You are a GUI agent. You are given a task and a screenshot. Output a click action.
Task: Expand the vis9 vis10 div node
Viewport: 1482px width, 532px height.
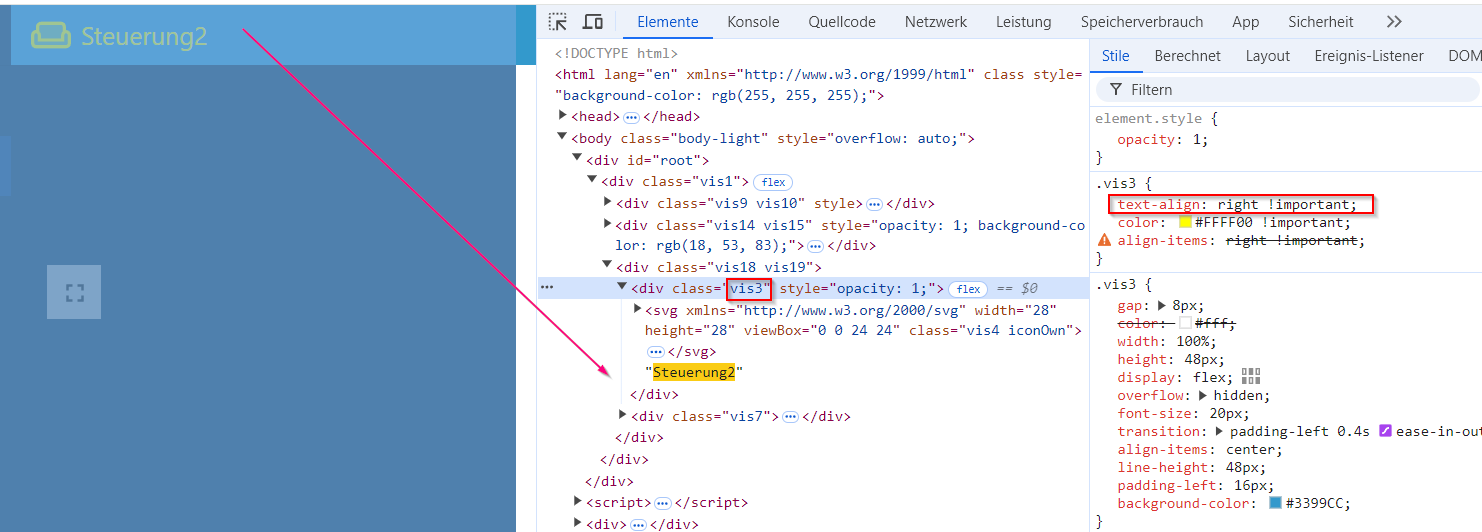[x=608, y=202]
